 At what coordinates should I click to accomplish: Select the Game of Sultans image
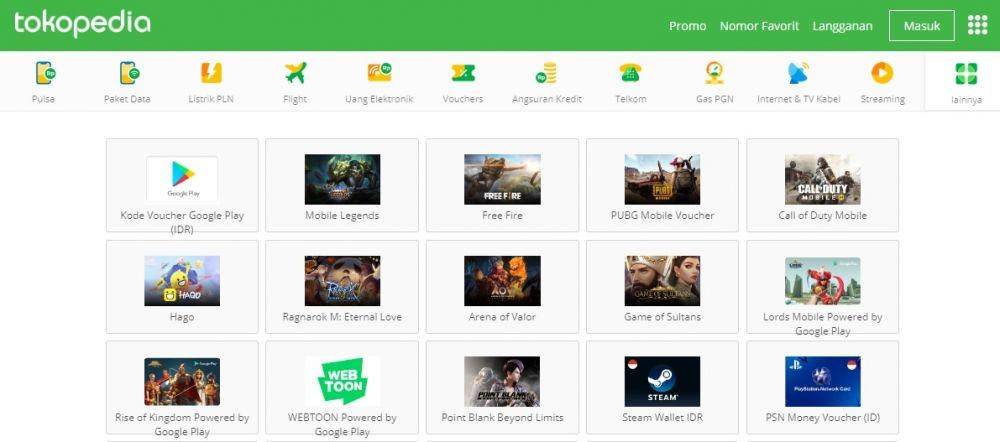(x=662, y=281)
